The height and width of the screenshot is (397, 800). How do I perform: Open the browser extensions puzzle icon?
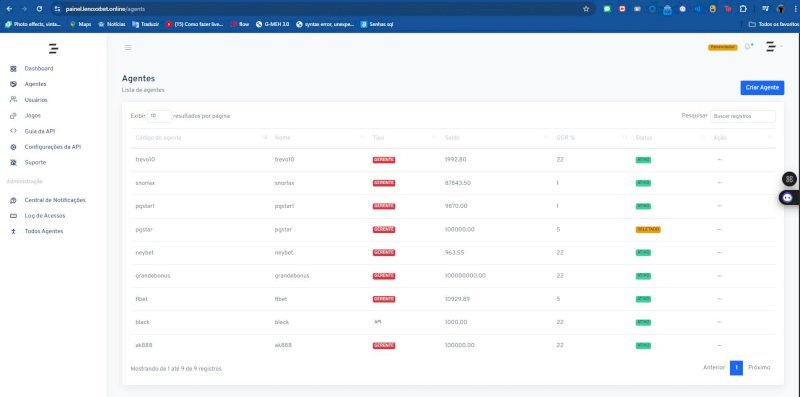[743, 9]
